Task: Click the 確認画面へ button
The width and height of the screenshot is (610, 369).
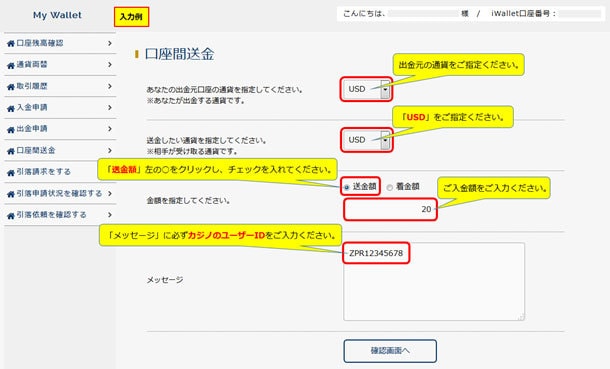Action: click(390, 351)
